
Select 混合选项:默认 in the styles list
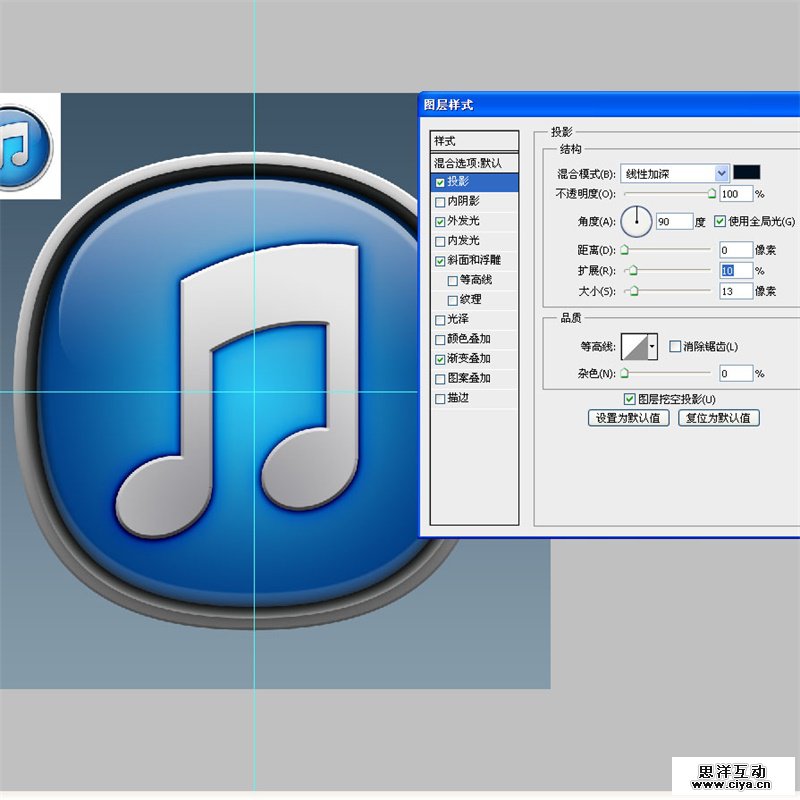point(474,162)
